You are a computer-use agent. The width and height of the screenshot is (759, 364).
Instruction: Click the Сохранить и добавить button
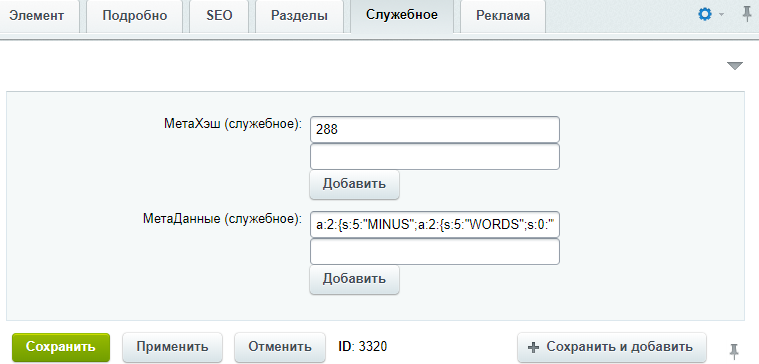612,347
